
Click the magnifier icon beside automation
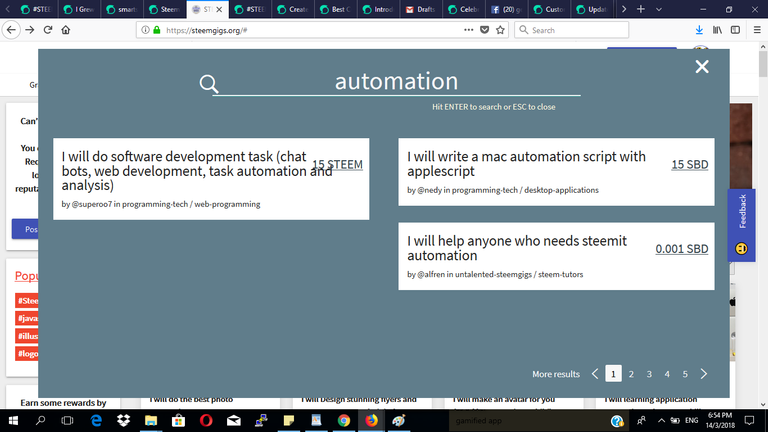click(209, 84)
